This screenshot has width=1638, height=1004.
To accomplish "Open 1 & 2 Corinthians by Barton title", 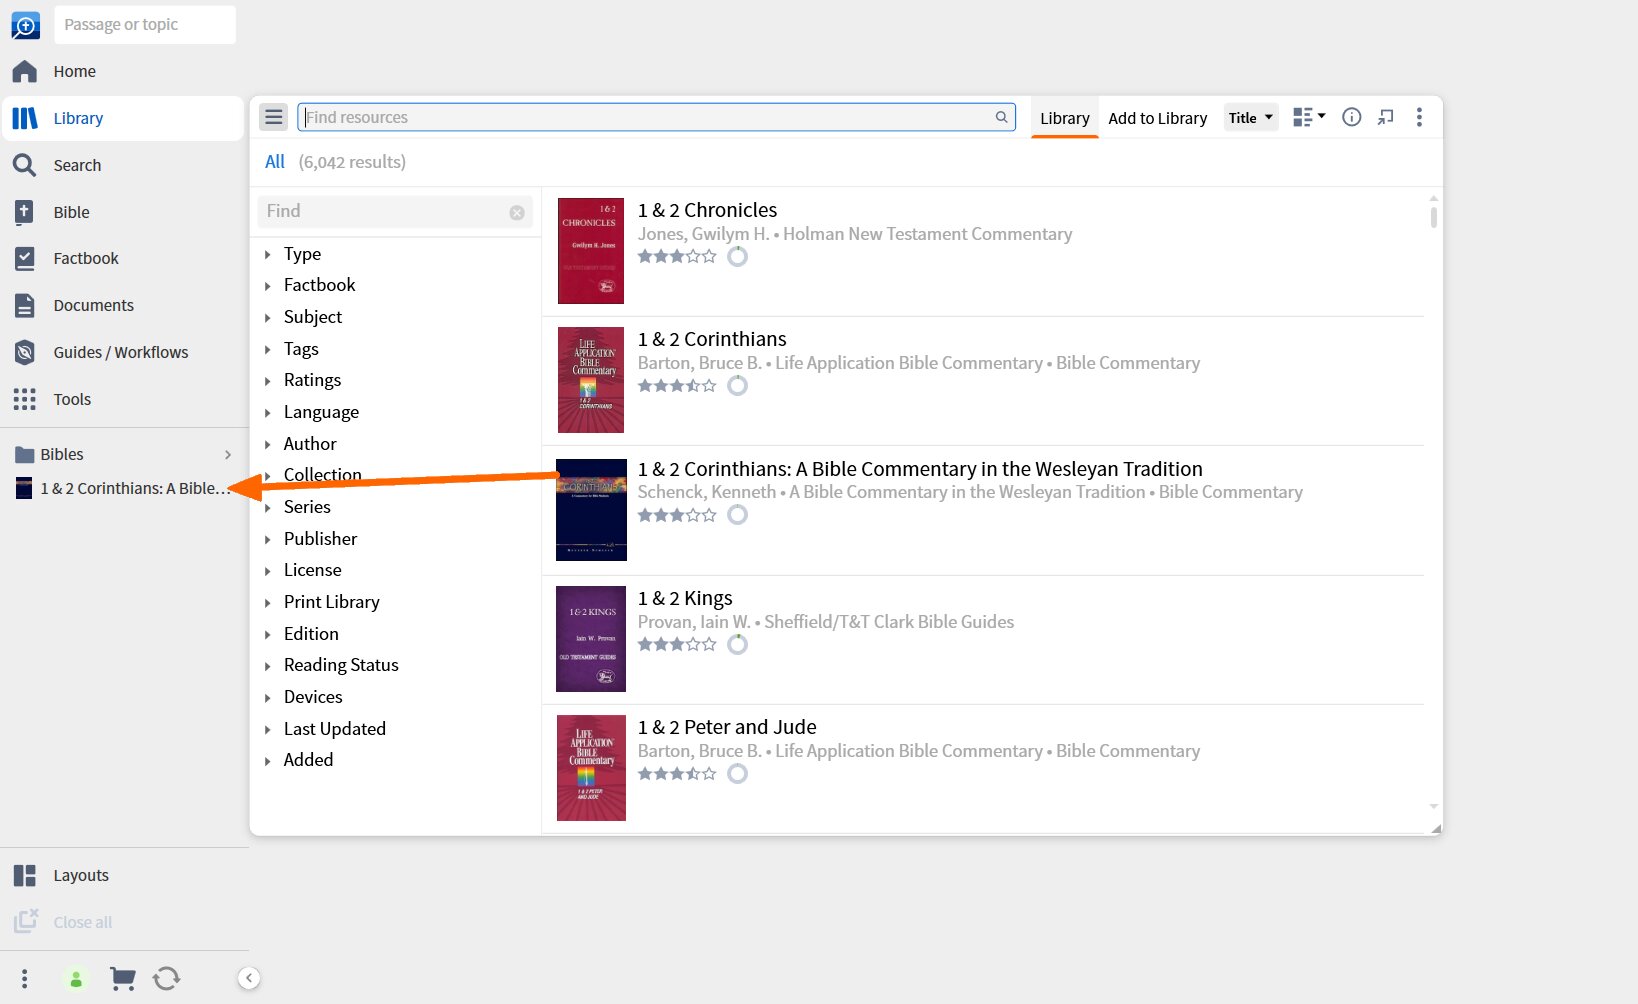I will tap(712, 339).
